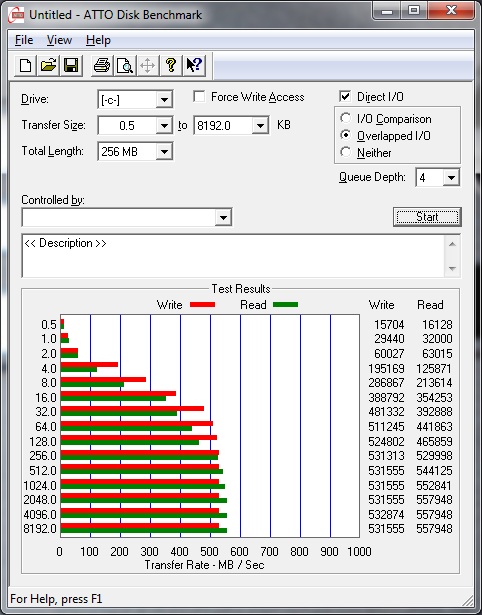Choose the Neither radio option
Image resolution: width=482 pixels, height=615 pixels.
pyautogui.click(x=346, y=152)
